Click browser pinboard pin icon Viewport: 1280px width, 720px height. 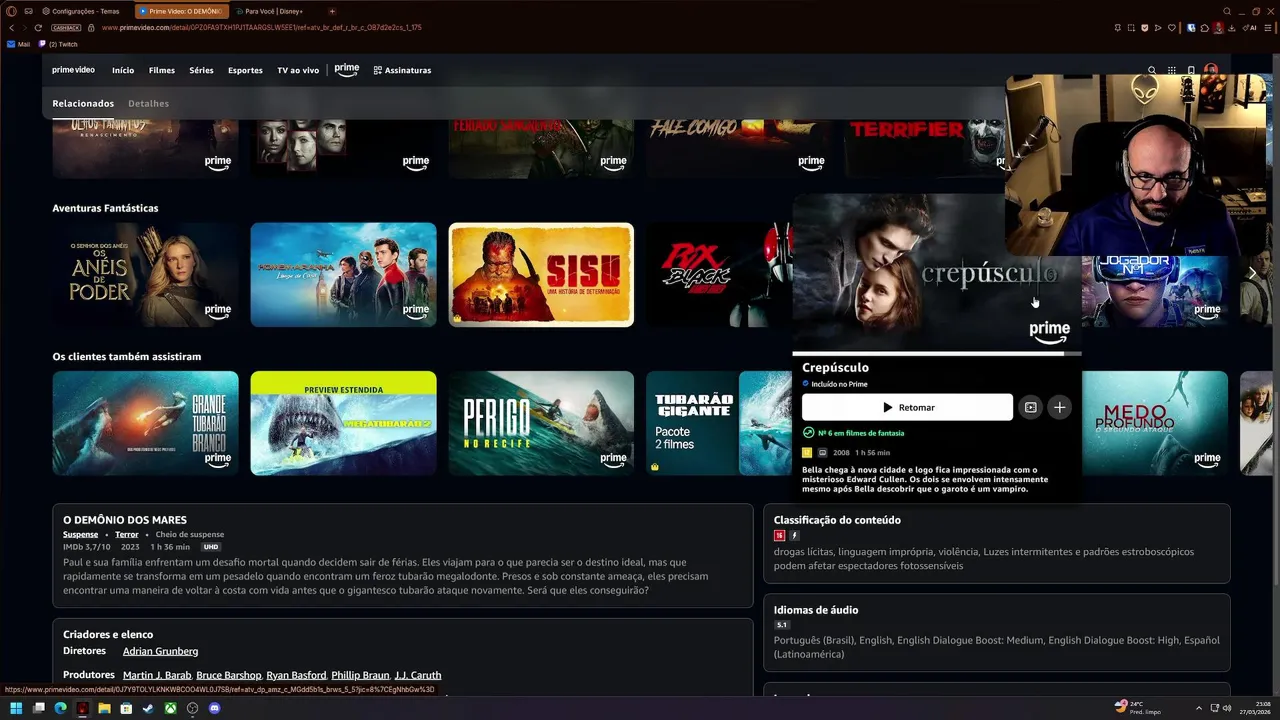[x=1117, y=27]
